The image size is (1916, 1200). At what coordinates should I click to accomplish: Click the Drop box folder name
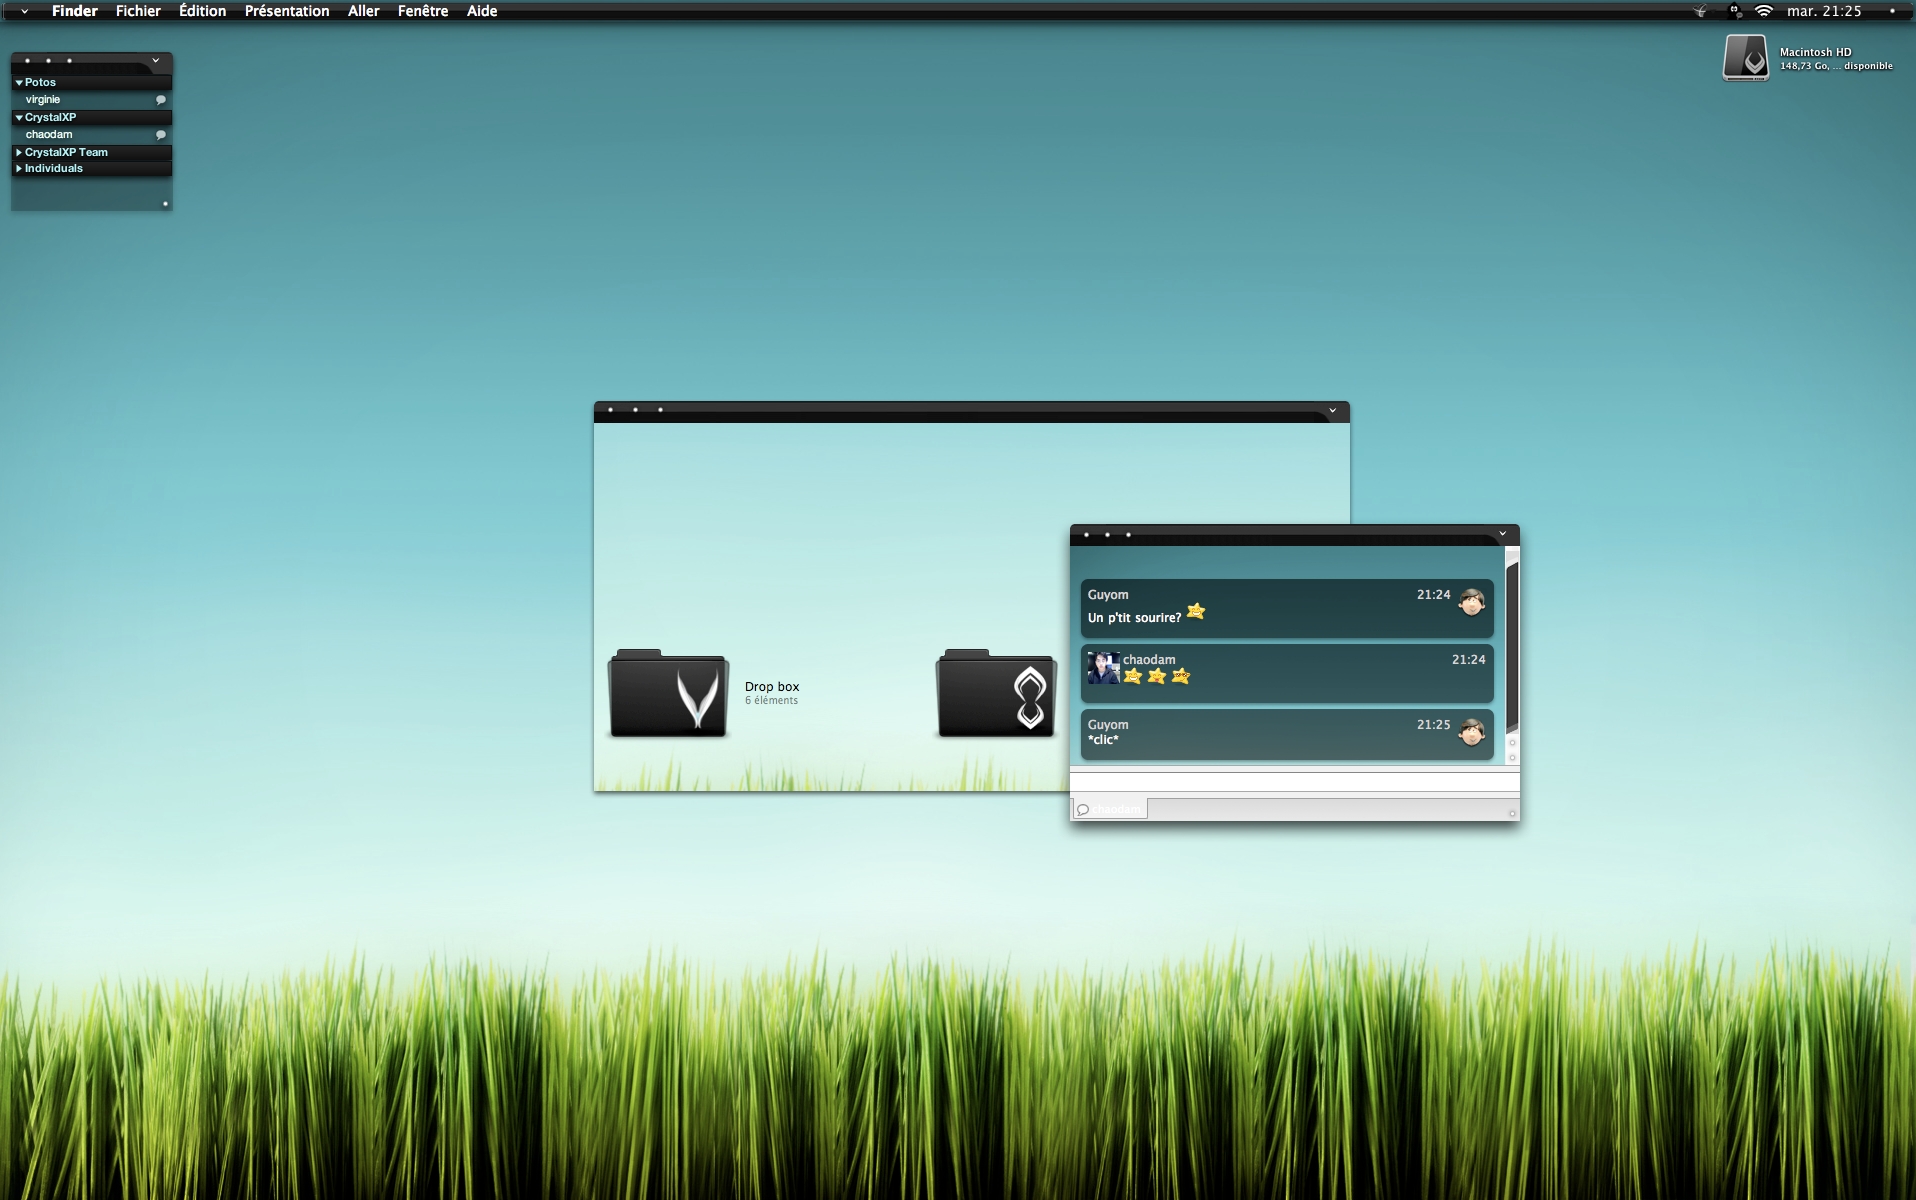pyautogui.click(x=772, y=686)
